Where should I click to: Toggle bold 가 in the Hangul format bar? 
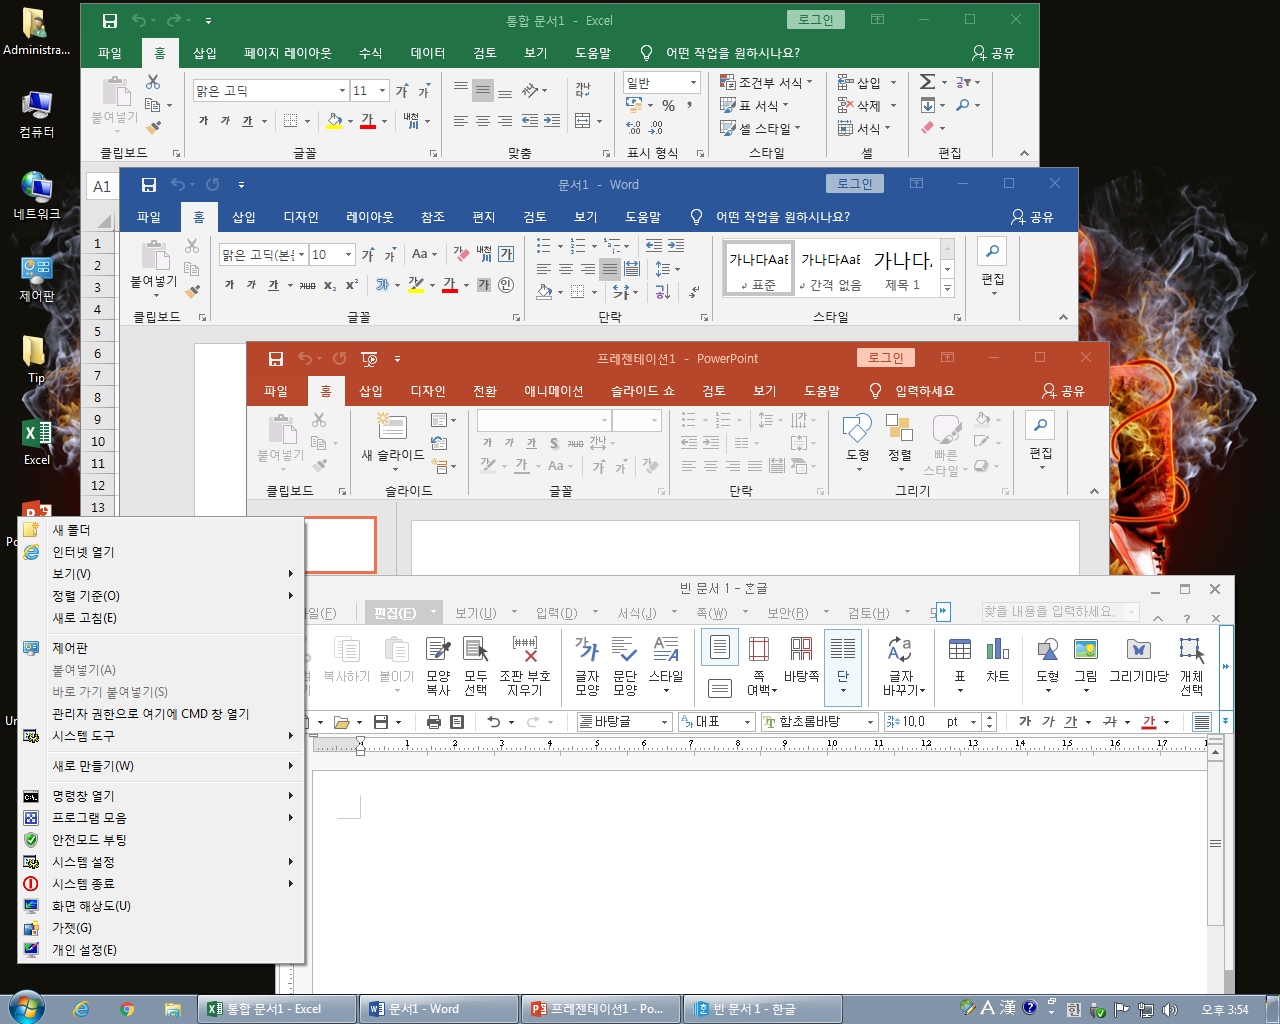(1025, 721)
